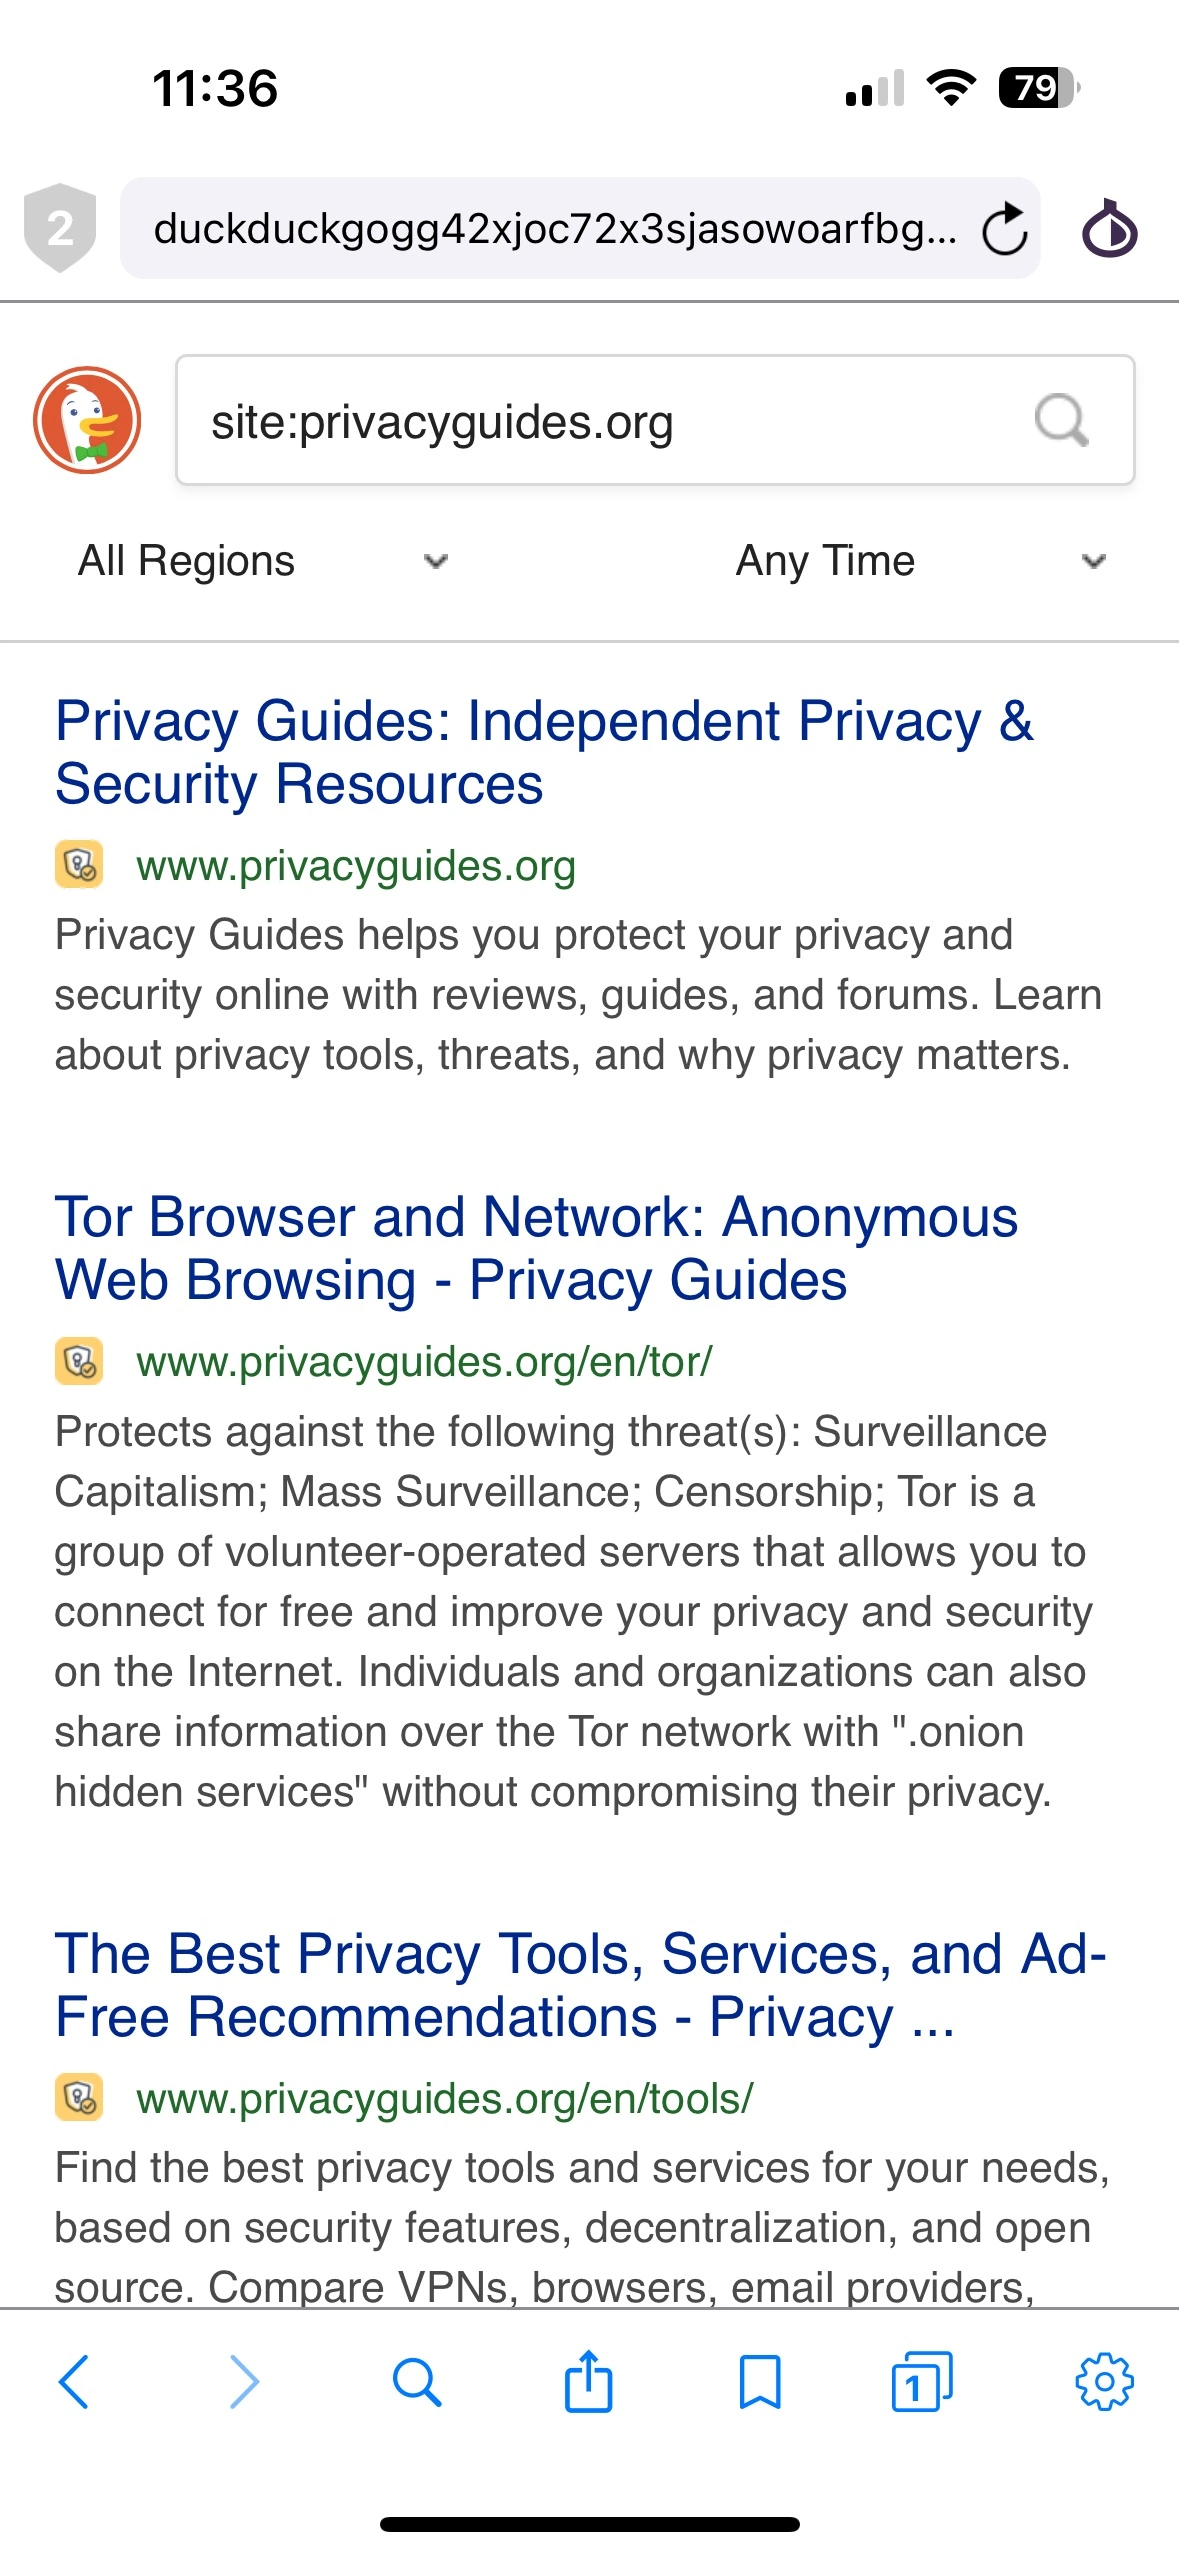Image resolution: width=1179 pixels, height=2556 pixels.
Task: Open the Any Time filter dropdown
Action: [825, 560]
